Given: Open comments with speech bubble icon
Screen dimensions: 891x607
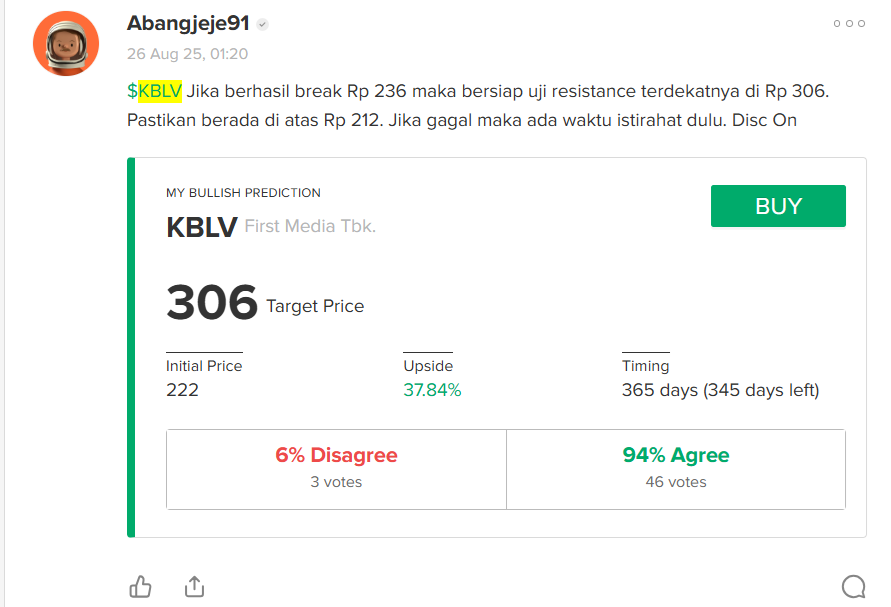Looking at the screenshot, I should (x=853, y=587).
